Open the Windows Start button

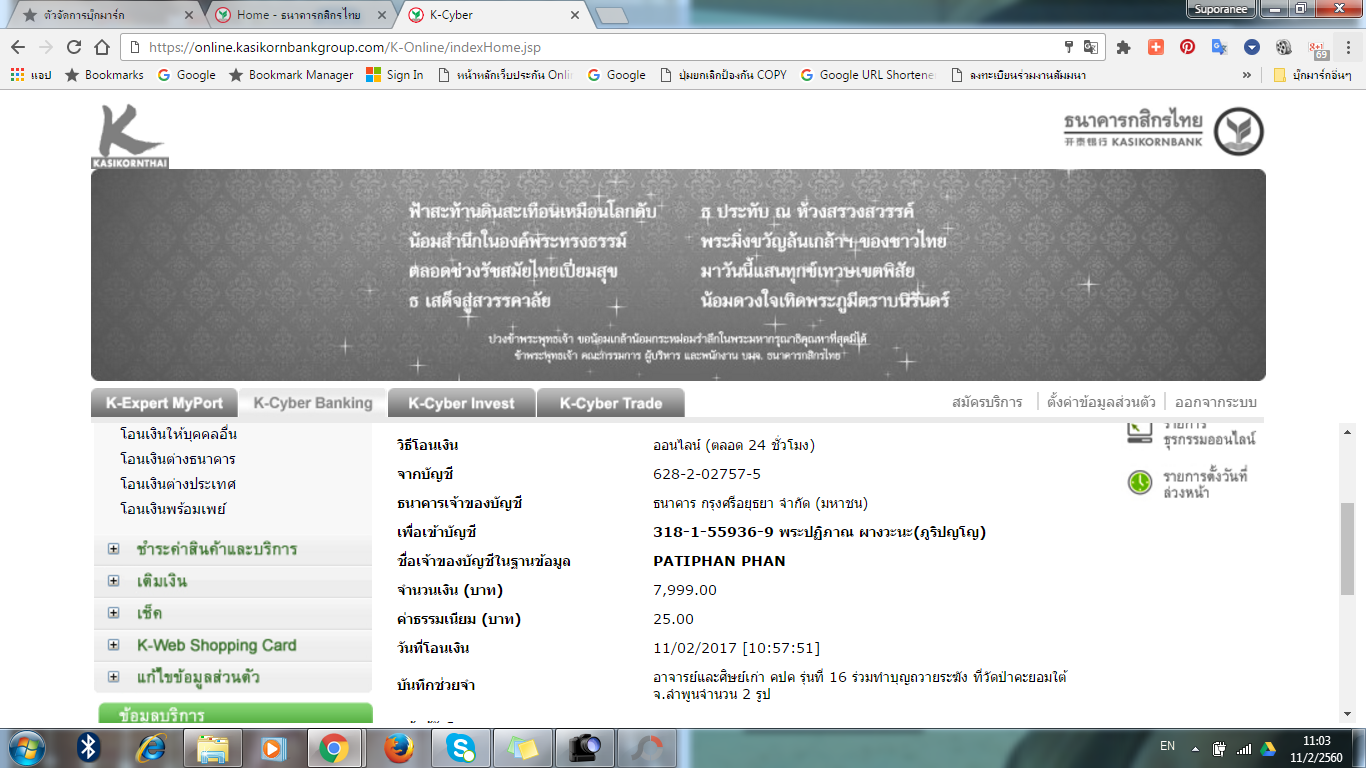coord(26,748)
